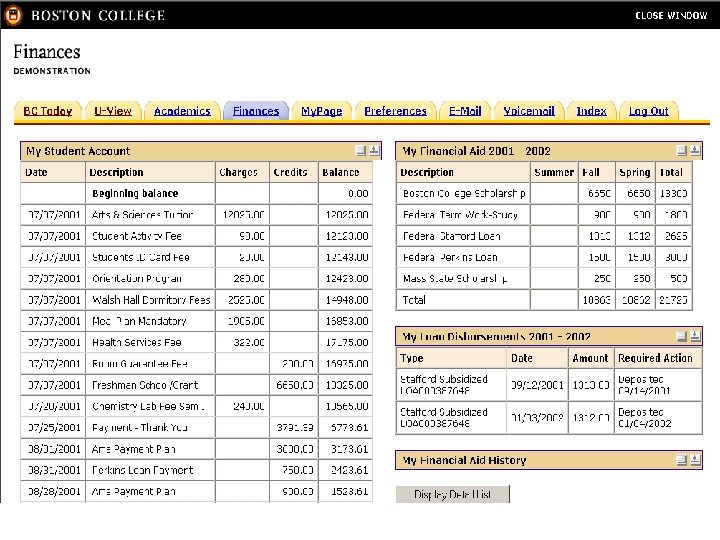Select the Stafford Subsidized loan dated 09/12/2001
The image size is (720, 540).
(x=549, y=385)
